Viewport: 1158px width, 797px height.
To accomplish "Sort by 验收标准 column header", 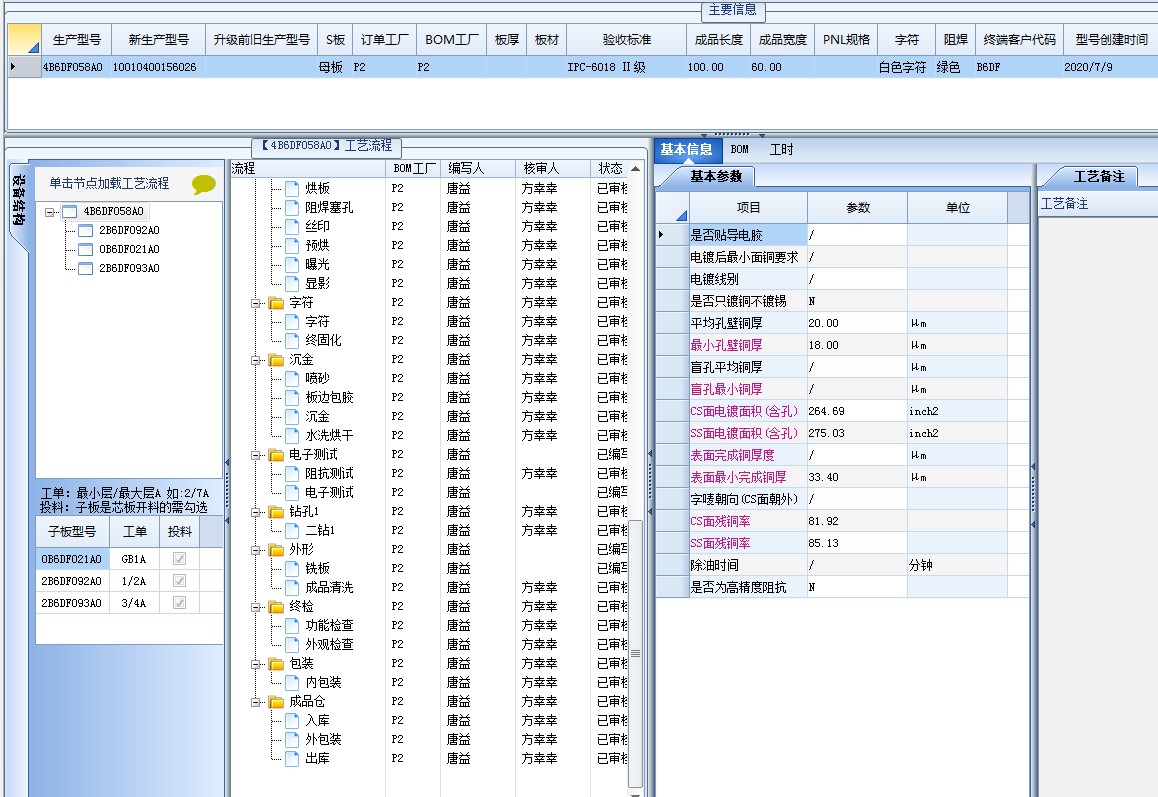I will pos(626,40).
